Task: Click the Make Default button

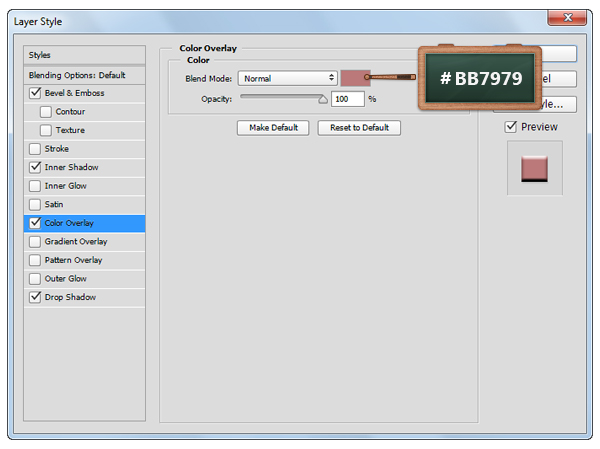Action: [273, 128]
